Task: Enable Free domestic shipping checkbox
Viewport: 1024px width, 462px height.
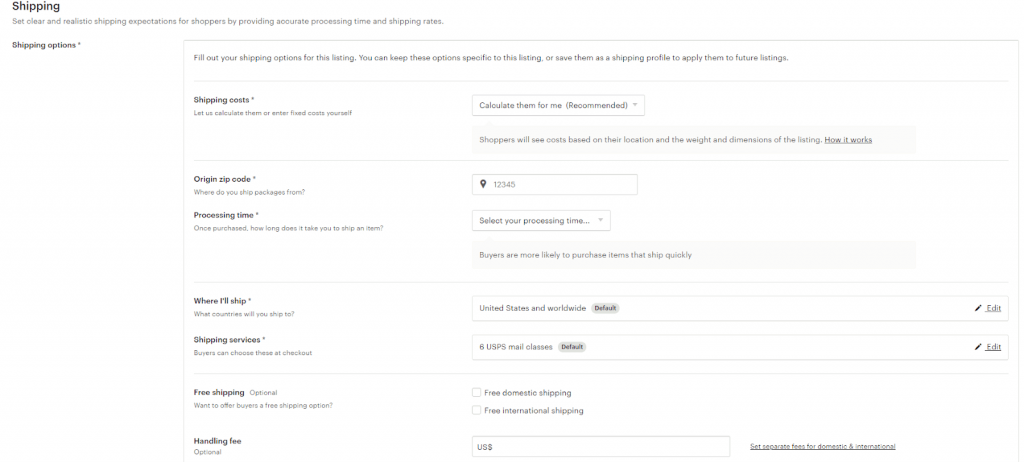Action: pos(476,393)
